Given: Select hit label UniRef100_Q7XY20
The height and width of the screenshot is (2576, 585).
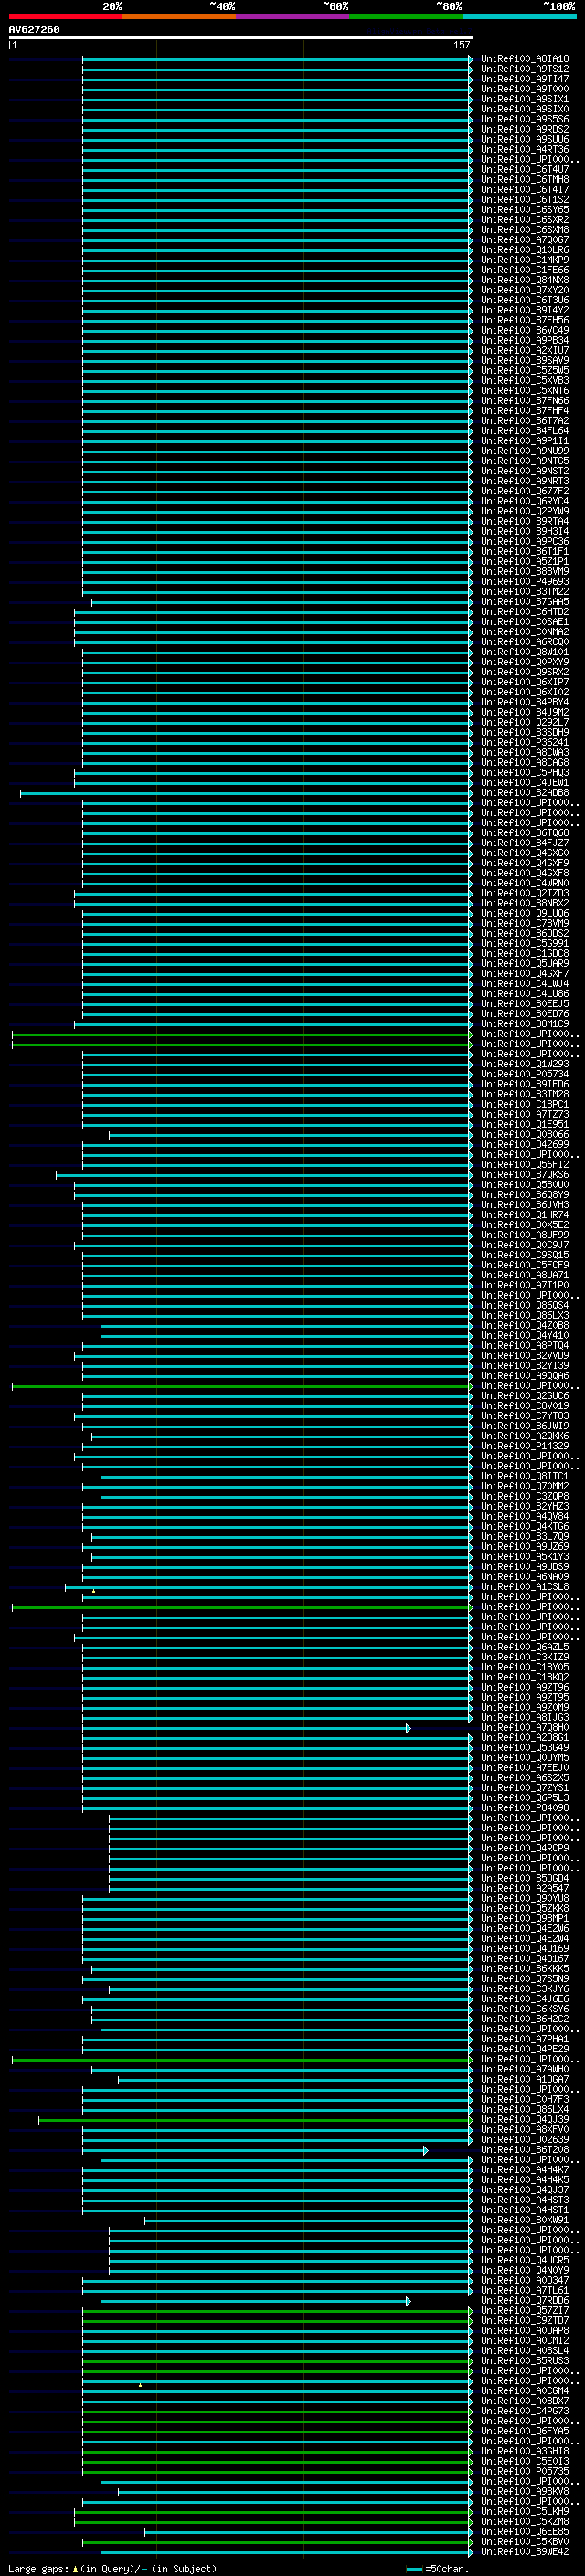Looking at the screenshot, I should [524, 290].
